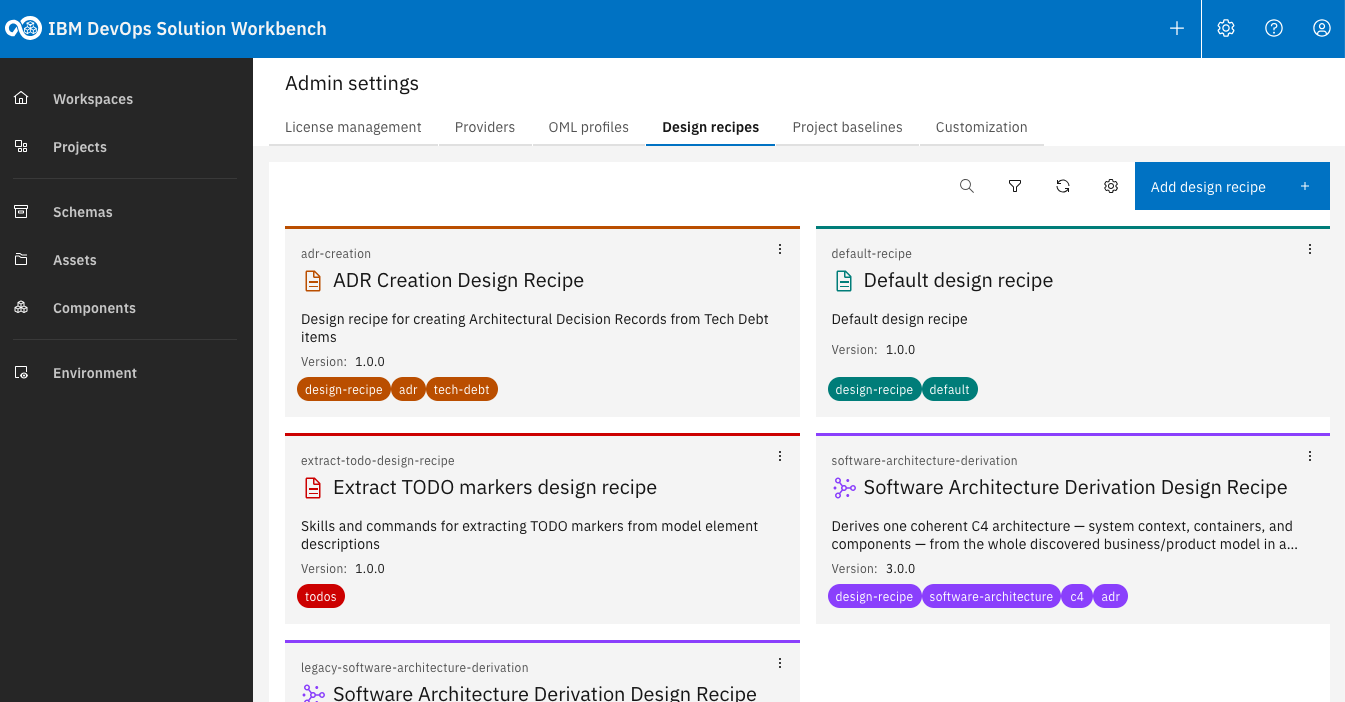The image size is (1345, 702).
Task: Open the filter funnel in recipes toolbar
Action: click(x=1015, y=186)
